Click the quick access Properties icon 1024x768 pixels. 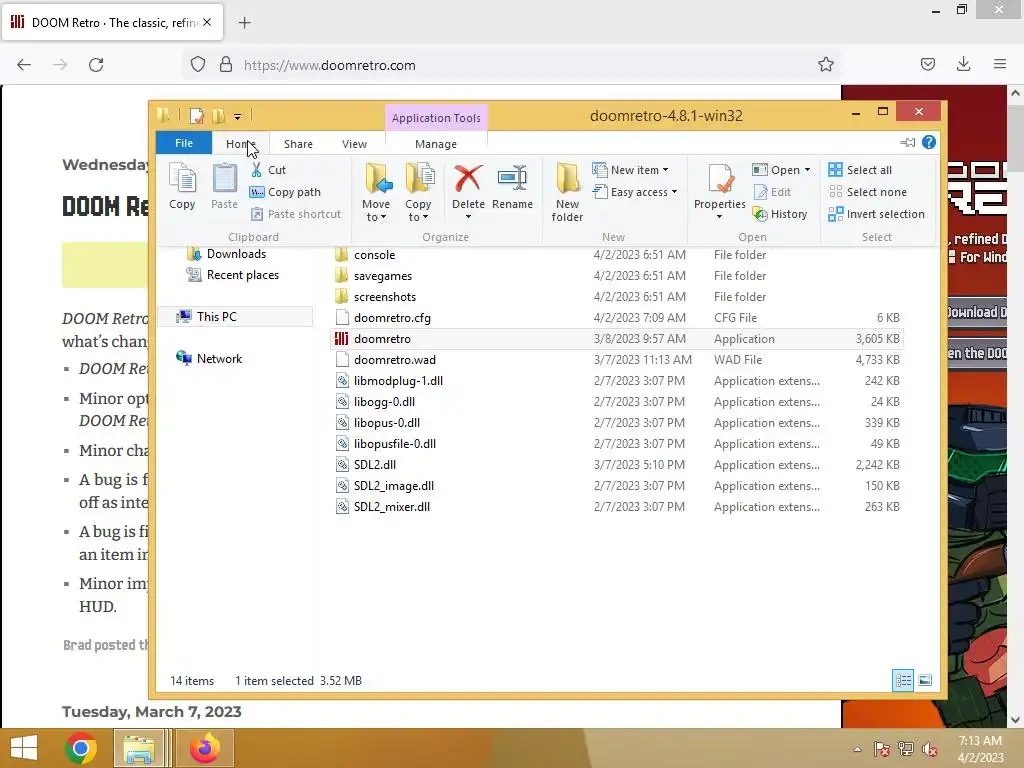196,116
